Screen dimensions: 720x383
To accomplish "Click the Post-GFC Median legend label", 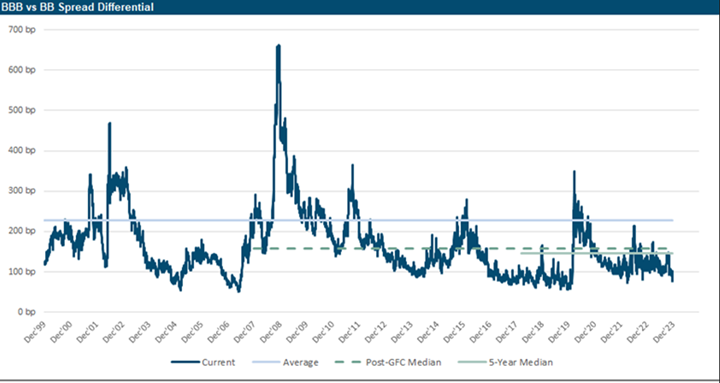I will tap(404, 363).
